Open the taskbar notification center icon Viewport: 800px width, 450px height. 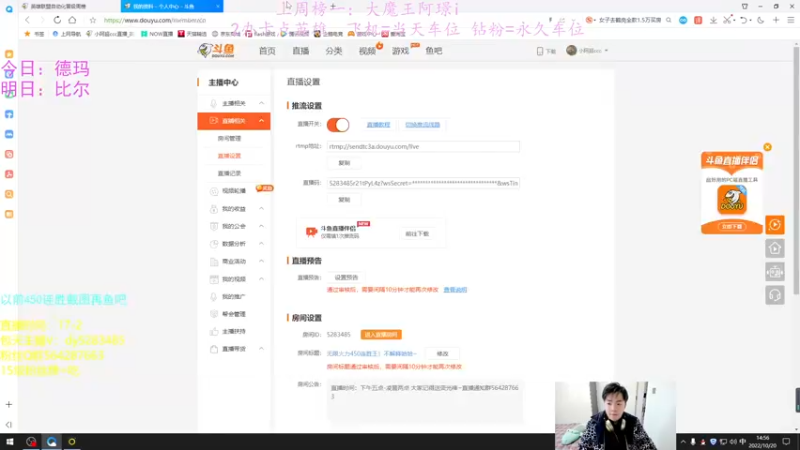[x=786, y=441]
